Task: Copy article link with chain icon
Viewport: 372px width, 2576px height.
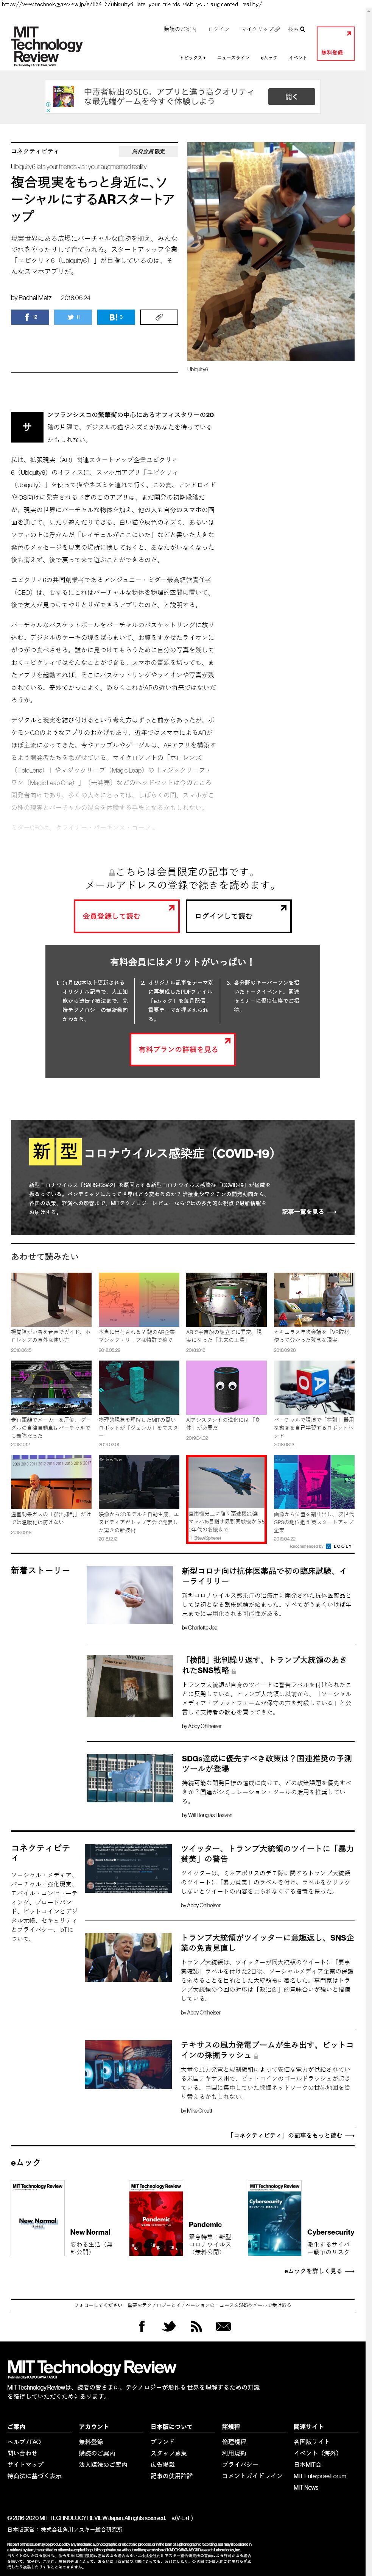Action: coord(158,317)
